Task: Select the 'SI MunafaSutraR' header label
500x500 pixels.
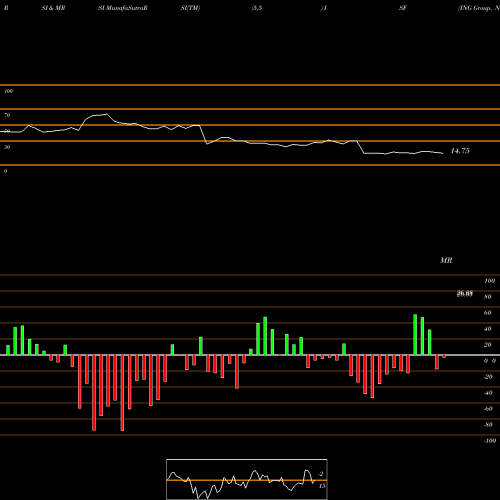Action: coord(123,8)
